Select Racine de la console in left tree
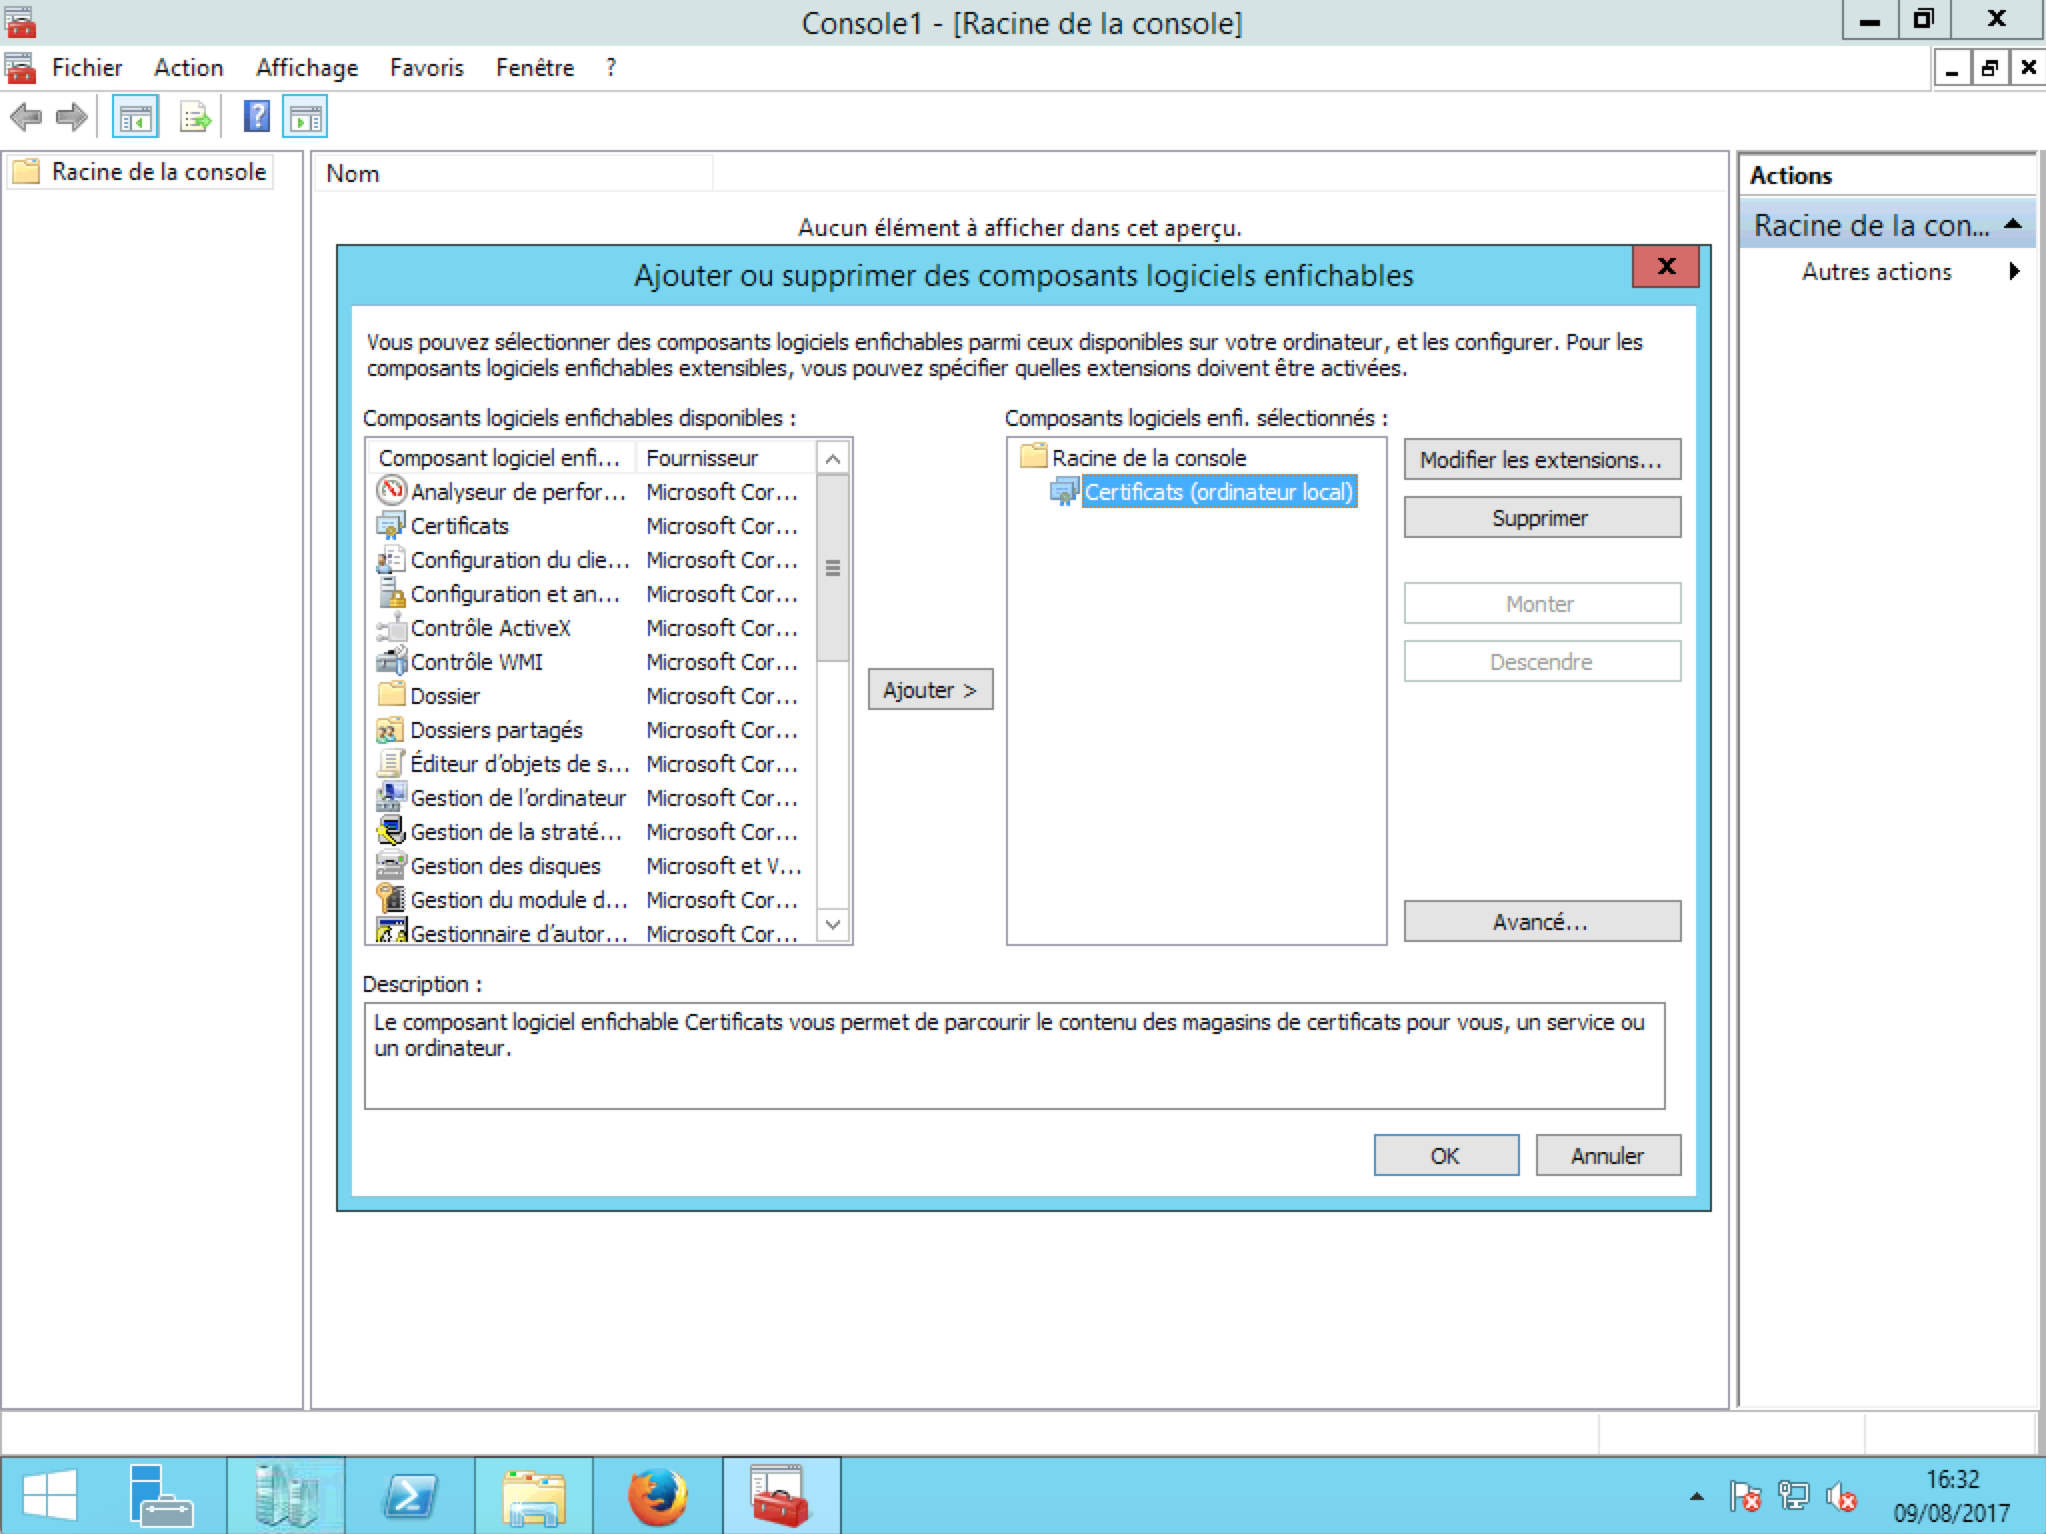Viewport: 2046px width, 1534px height. coord(158,172)
